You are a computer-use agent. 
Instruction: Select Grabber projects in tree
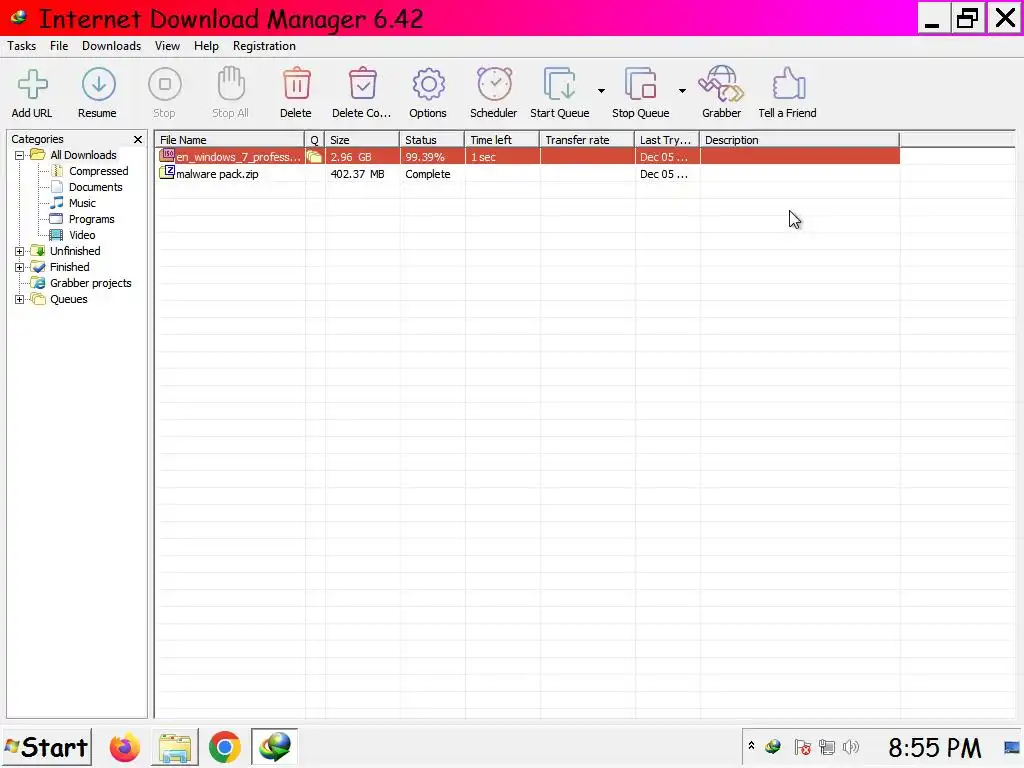coord(91,283)
